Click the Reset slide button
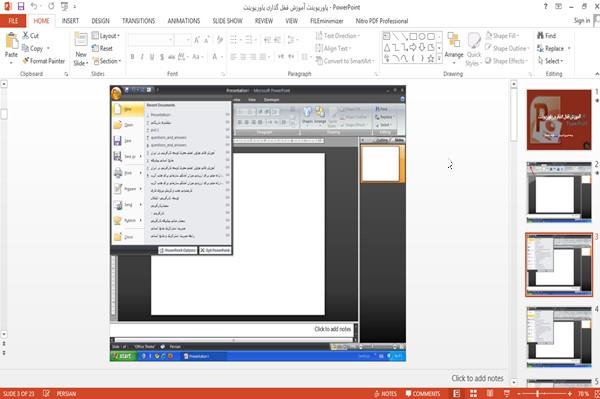This screenshot has height=399, width=600. 102,49
